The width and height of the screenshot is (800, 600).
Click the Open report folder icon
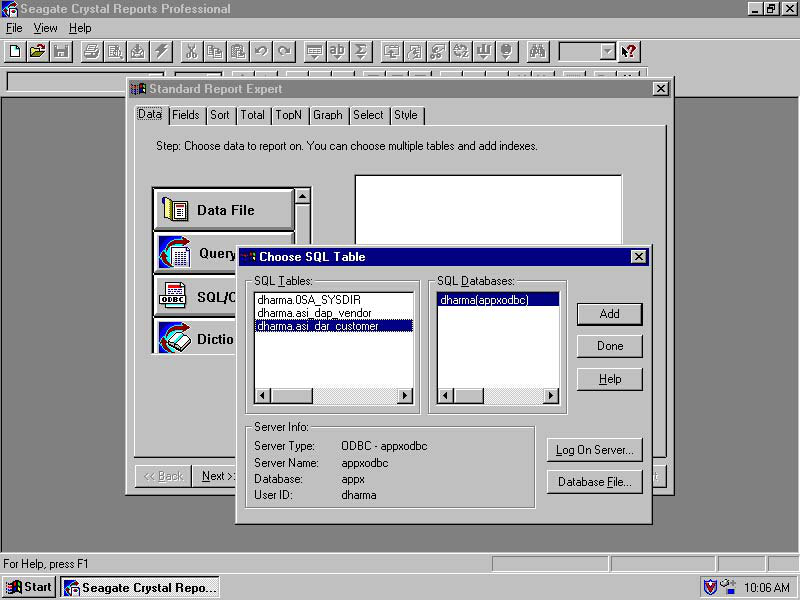click(x=38, y=52)
